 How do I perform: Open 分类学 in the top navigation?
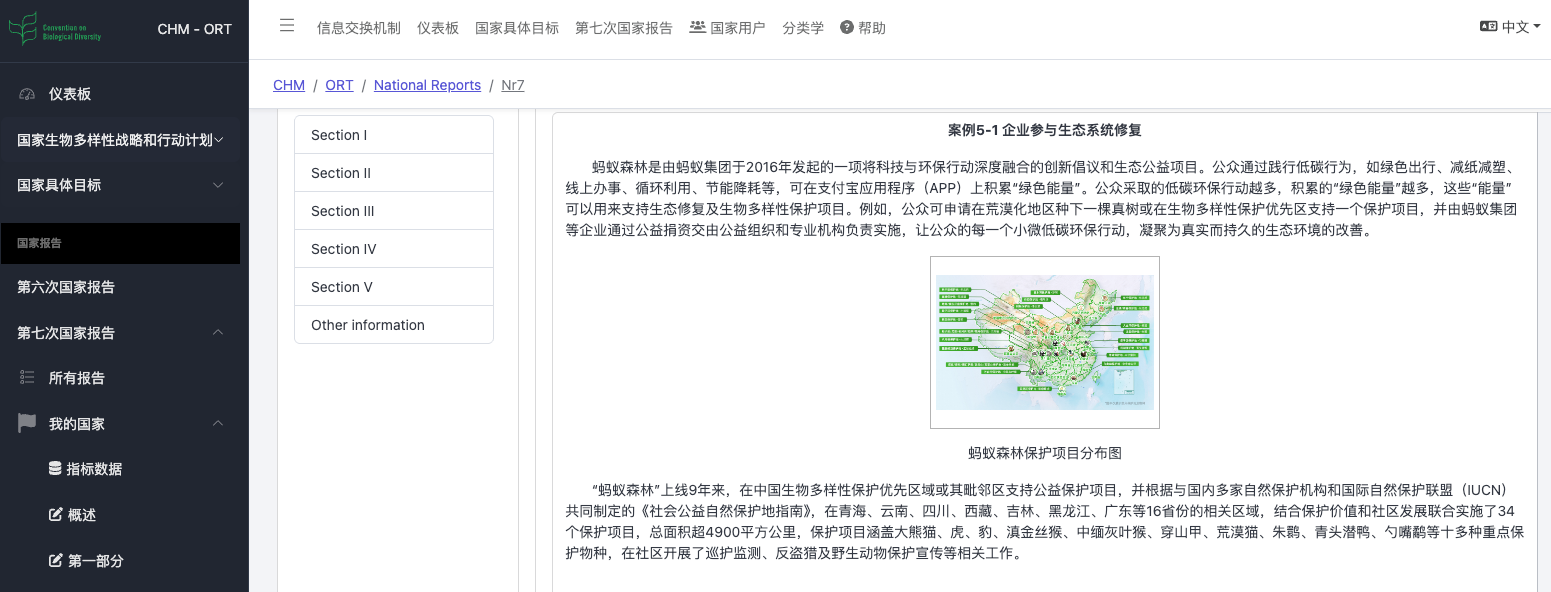[803, 28]
